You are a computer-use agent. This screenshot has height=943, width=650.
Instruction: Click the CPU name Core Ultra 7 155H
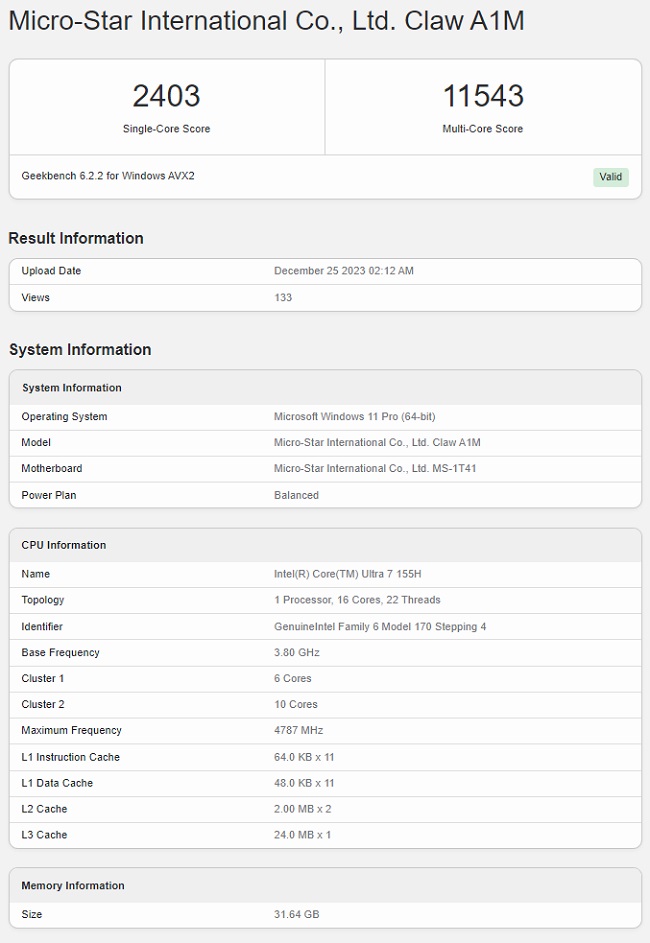(x=348, y=574)
